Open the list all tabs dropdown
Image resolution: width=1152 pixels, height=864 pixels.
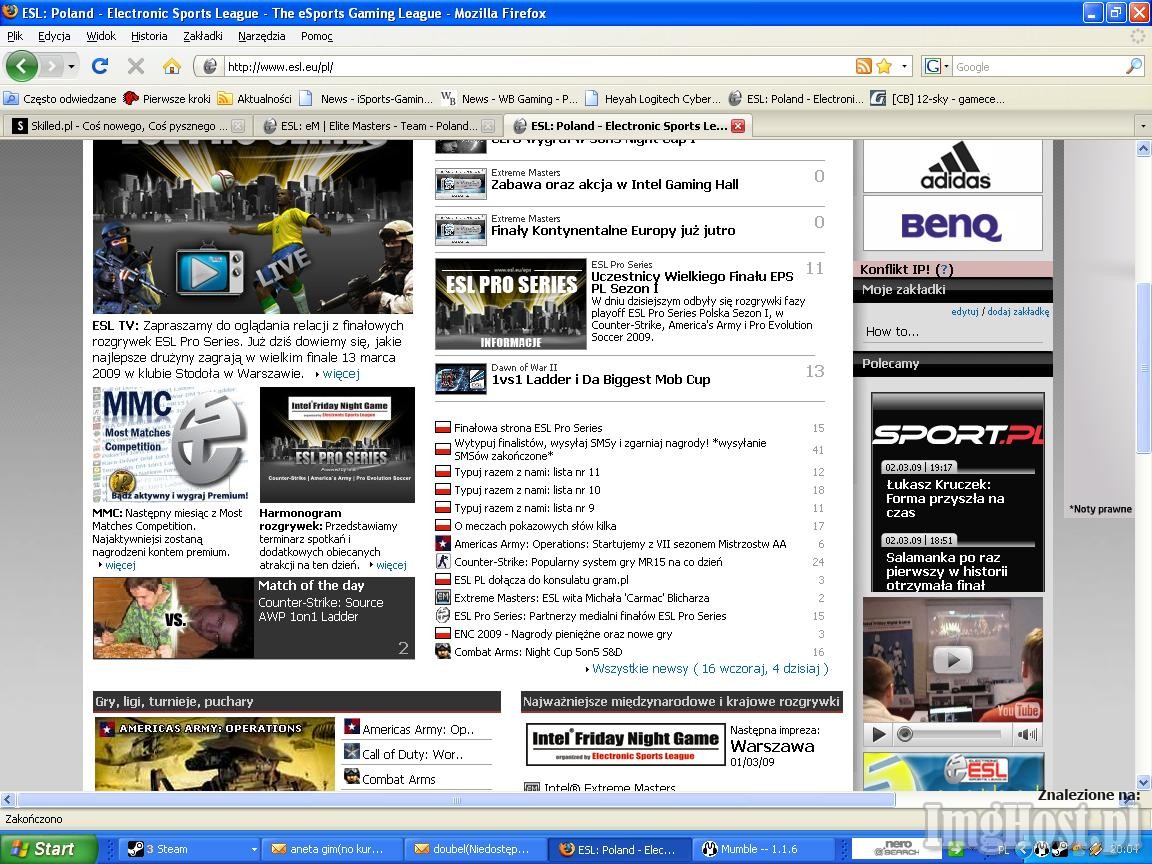pyautogui.click(x=1142, y=126)
